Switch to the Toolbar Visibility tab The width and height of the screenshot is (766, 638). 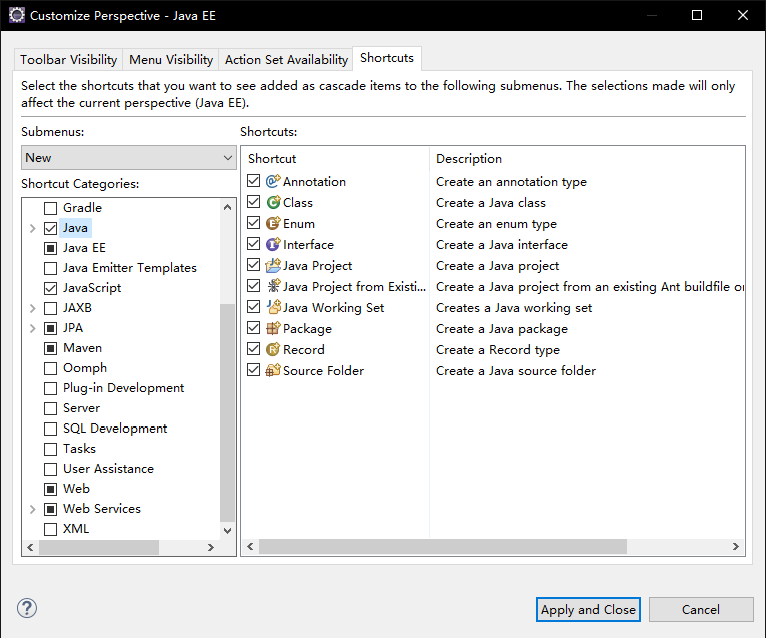click(68, 60)
